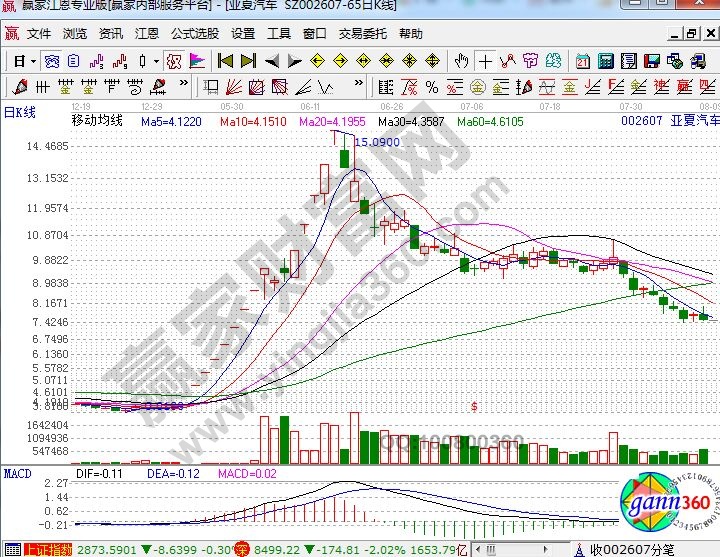Click the 移动均线 indicator label
Screen dimensions: 720x557
click(97, 121)
